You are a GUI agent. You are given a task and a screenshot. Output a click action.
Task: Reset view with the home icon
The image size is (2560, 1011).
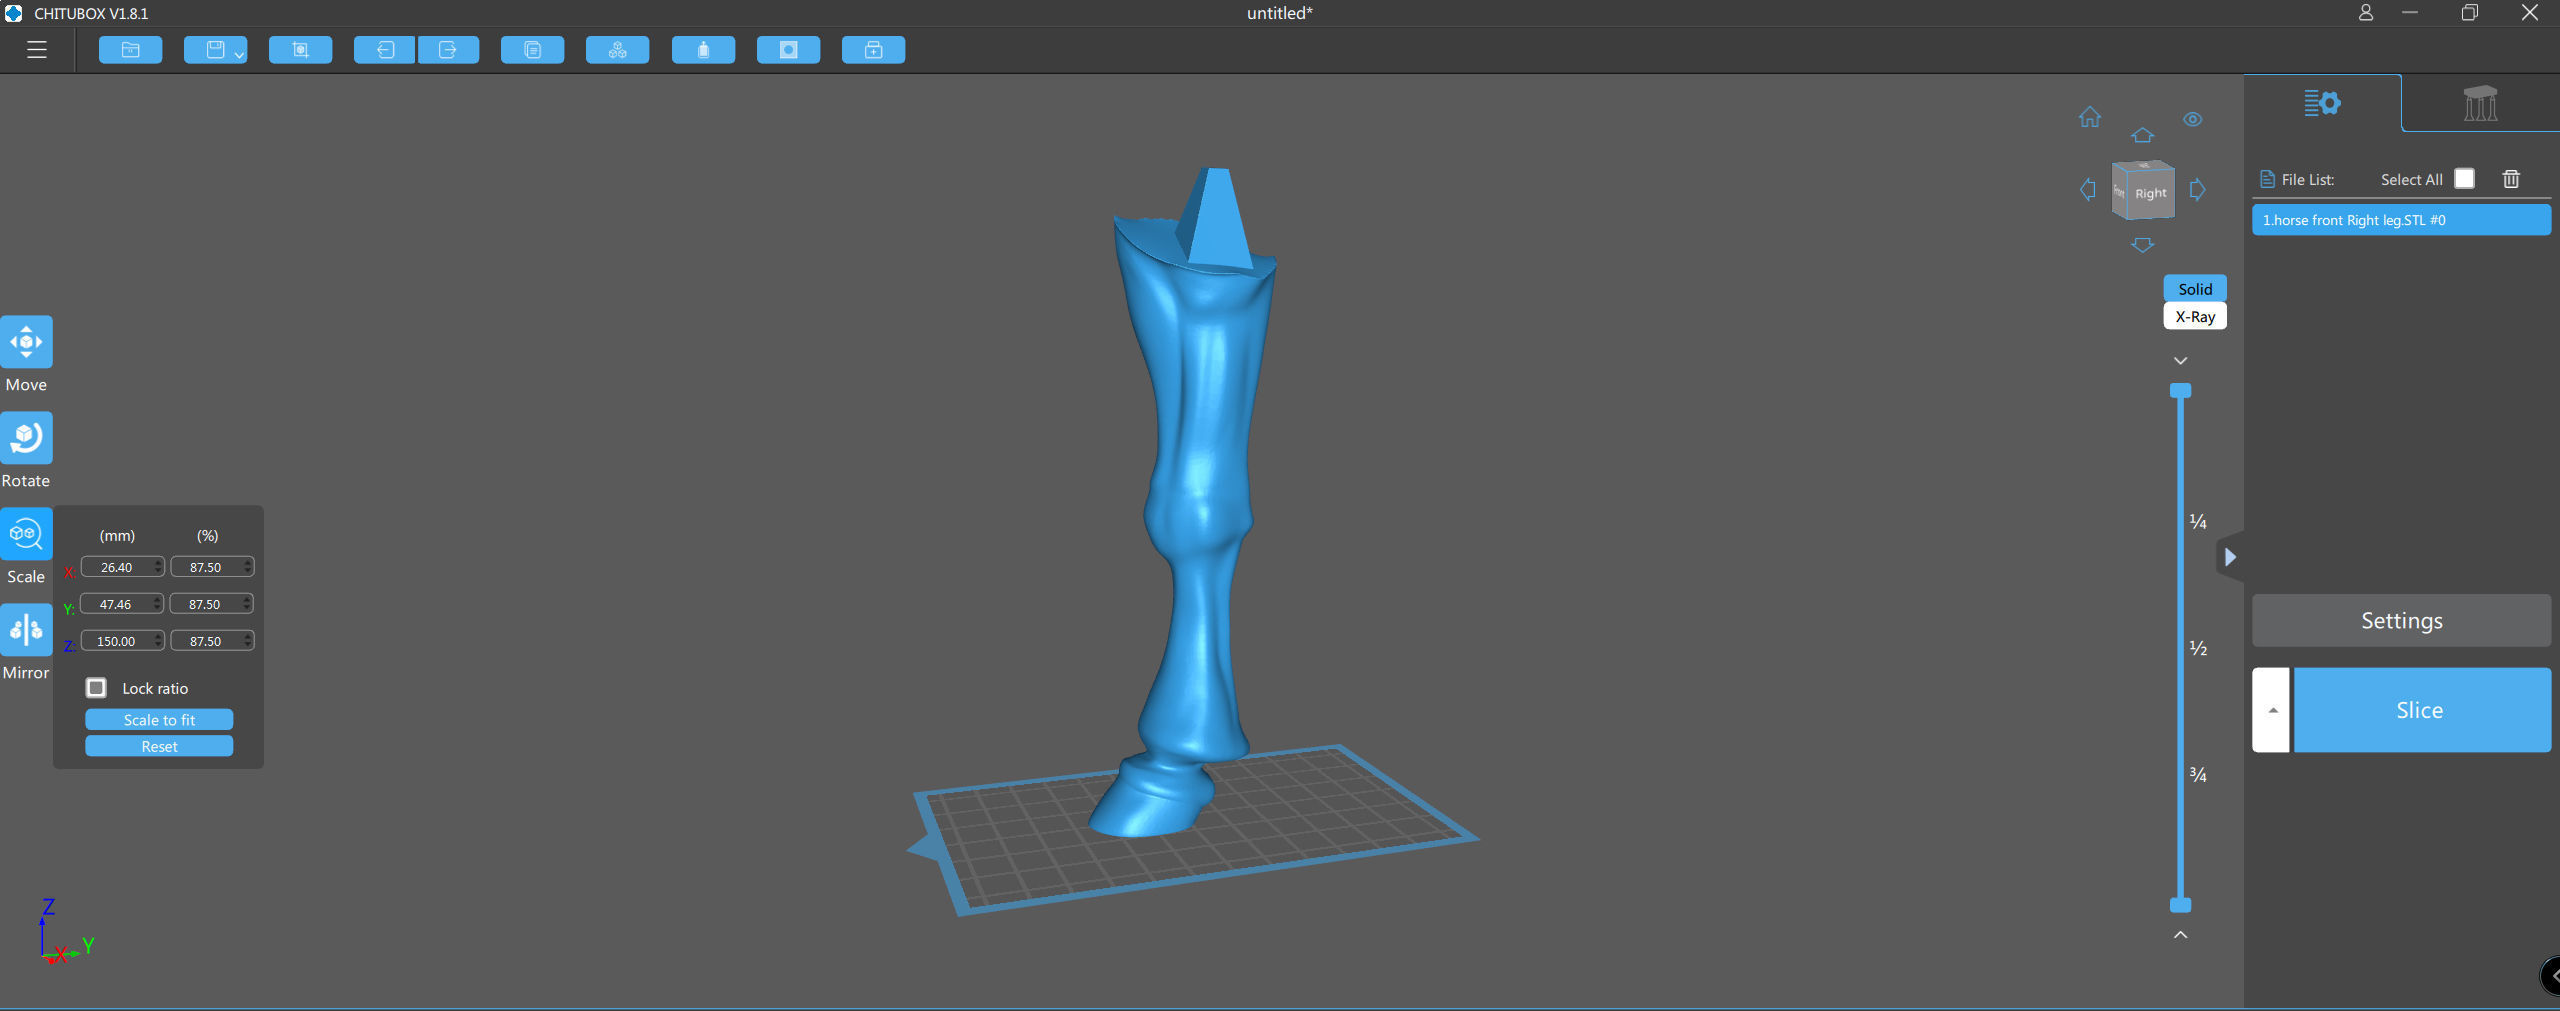click(x=2090, y=117)
